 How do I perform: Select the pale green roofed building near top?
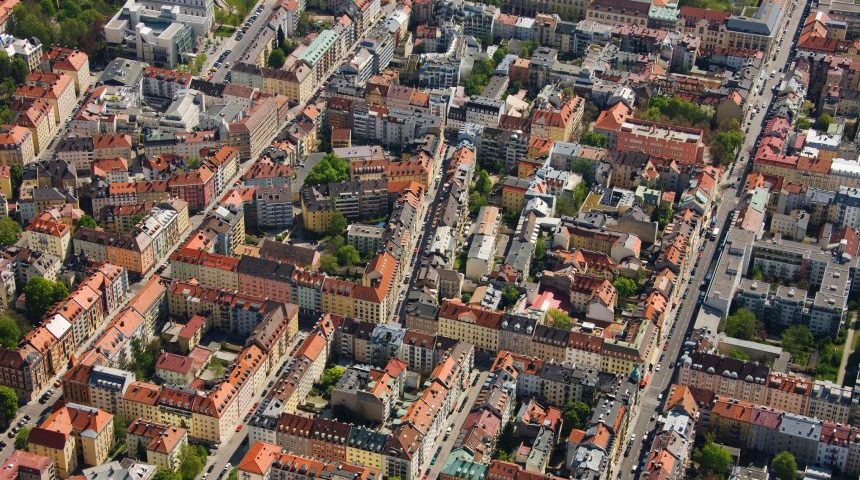point(320,47)
